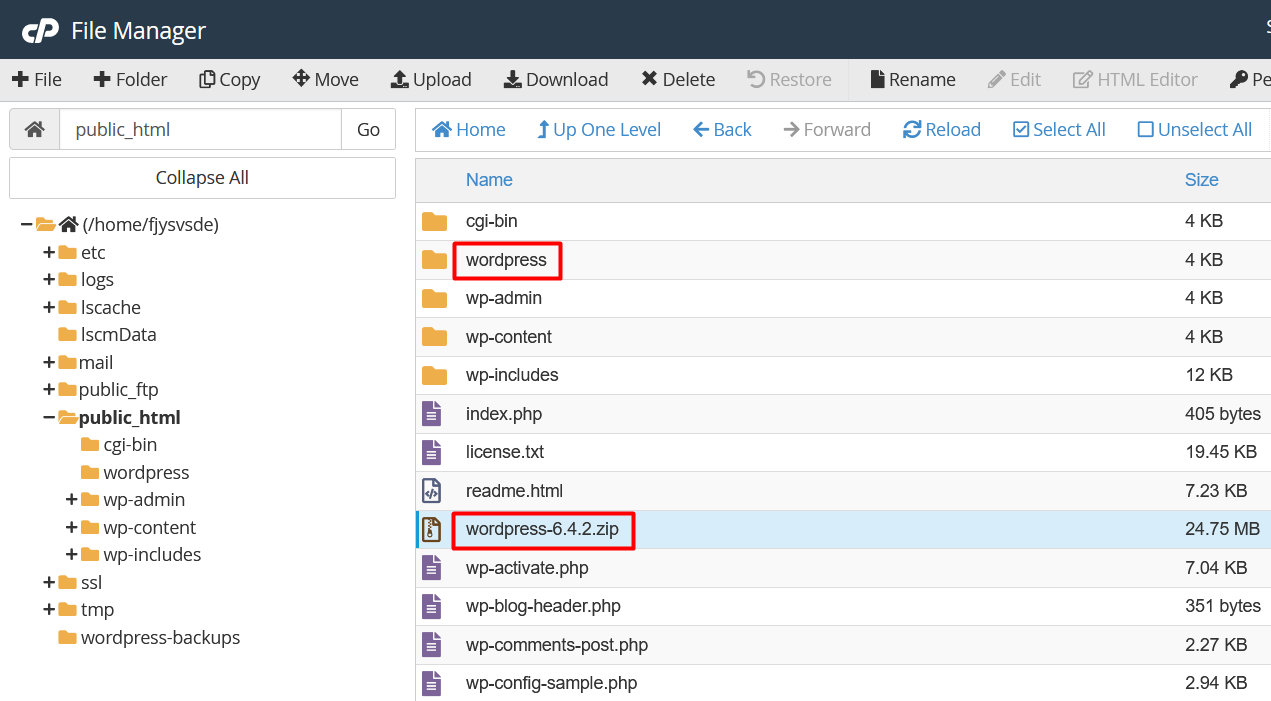Click Select All checkbox button
1271x701 pixels.
pyautogui.click(x=1058, y=130)
